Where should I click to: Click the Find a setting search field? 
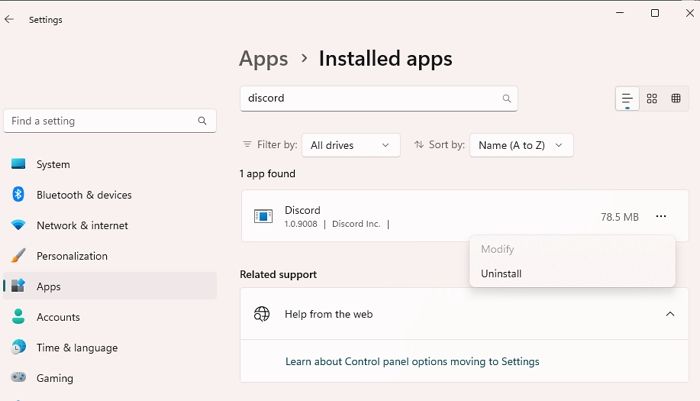pyautogui.click(x=100, y=121)
